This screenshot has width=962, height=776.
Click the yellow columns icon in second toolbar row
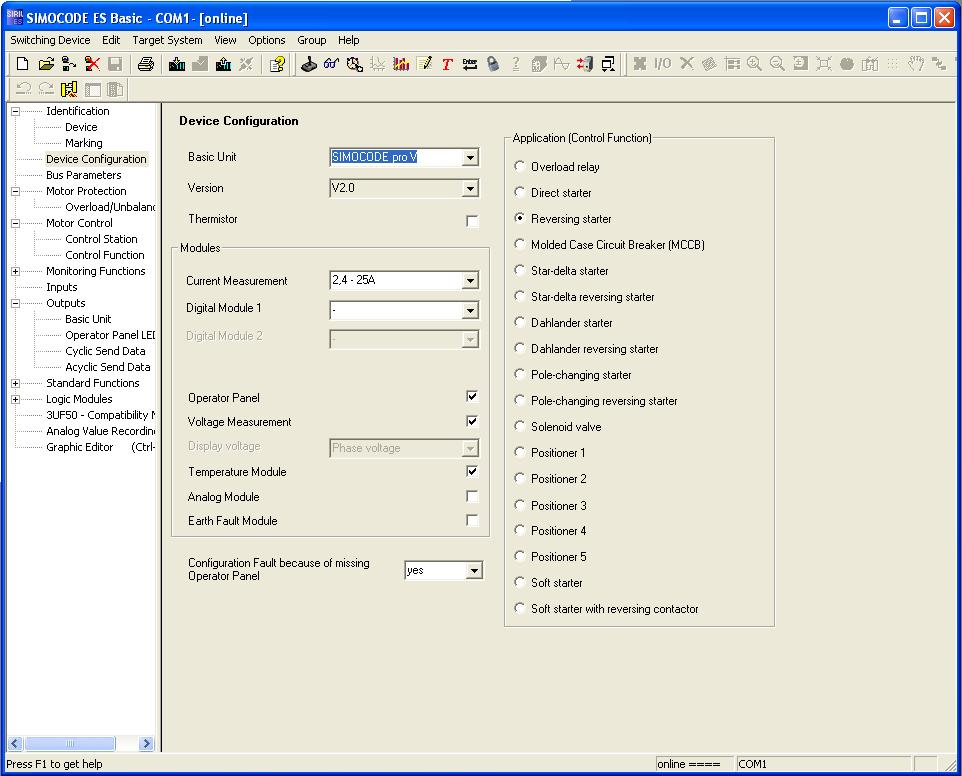pyautogui.click(x=69, y=90)
